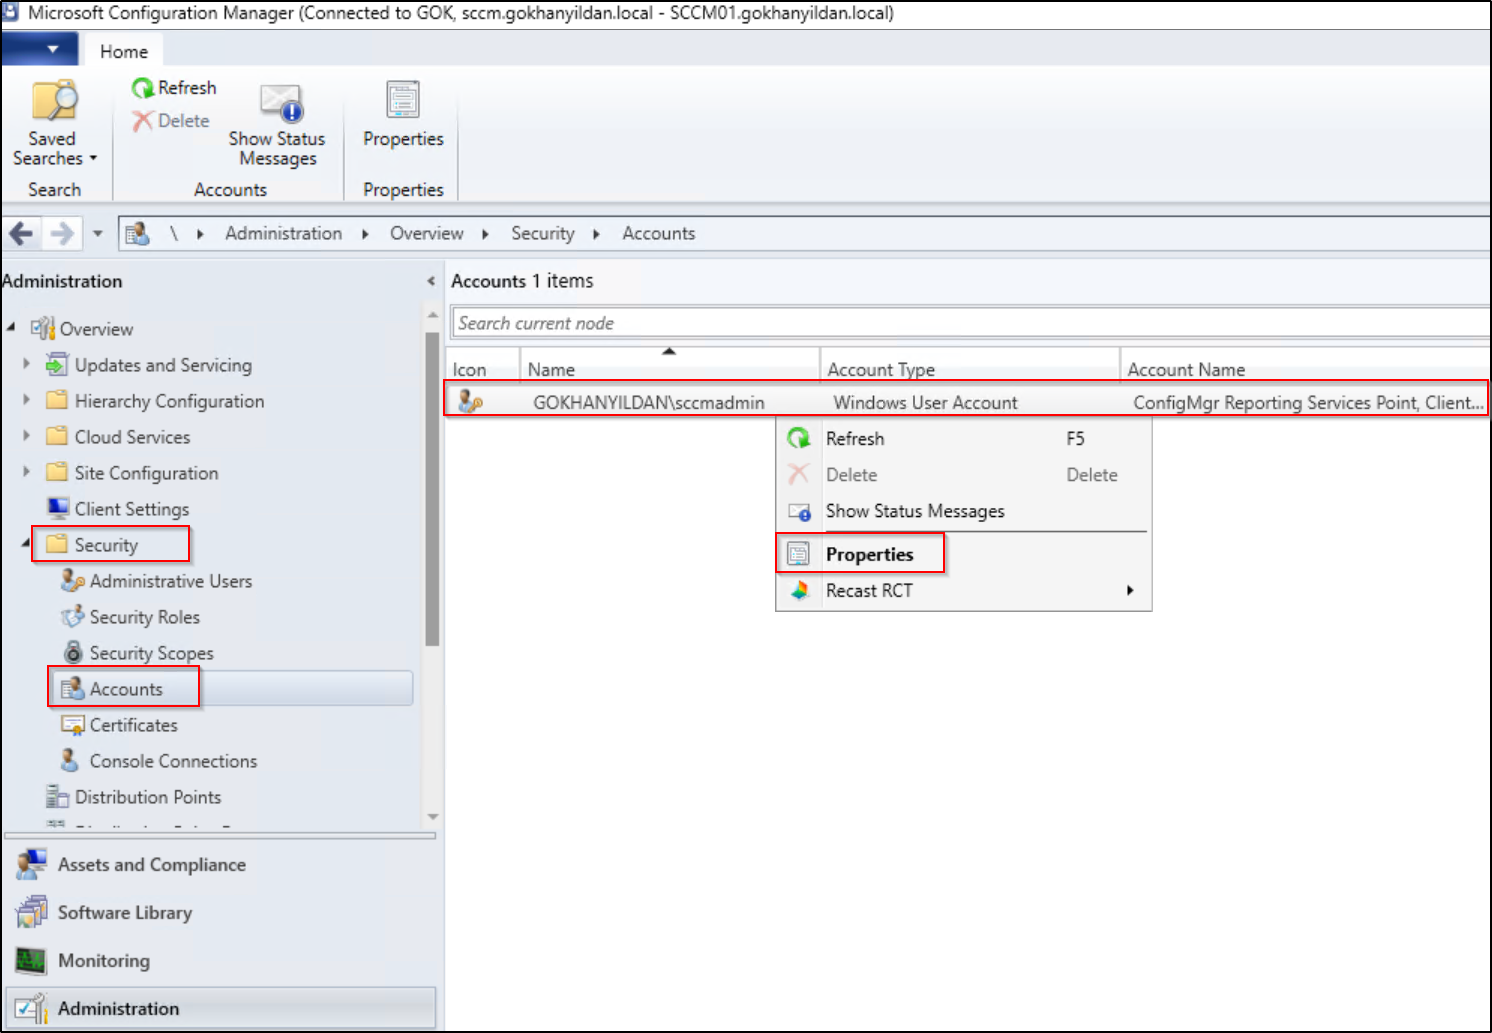This screenshot has width=1492, height=1033.
Task: Collapse the Security tree node
Action: pos(26,543)
